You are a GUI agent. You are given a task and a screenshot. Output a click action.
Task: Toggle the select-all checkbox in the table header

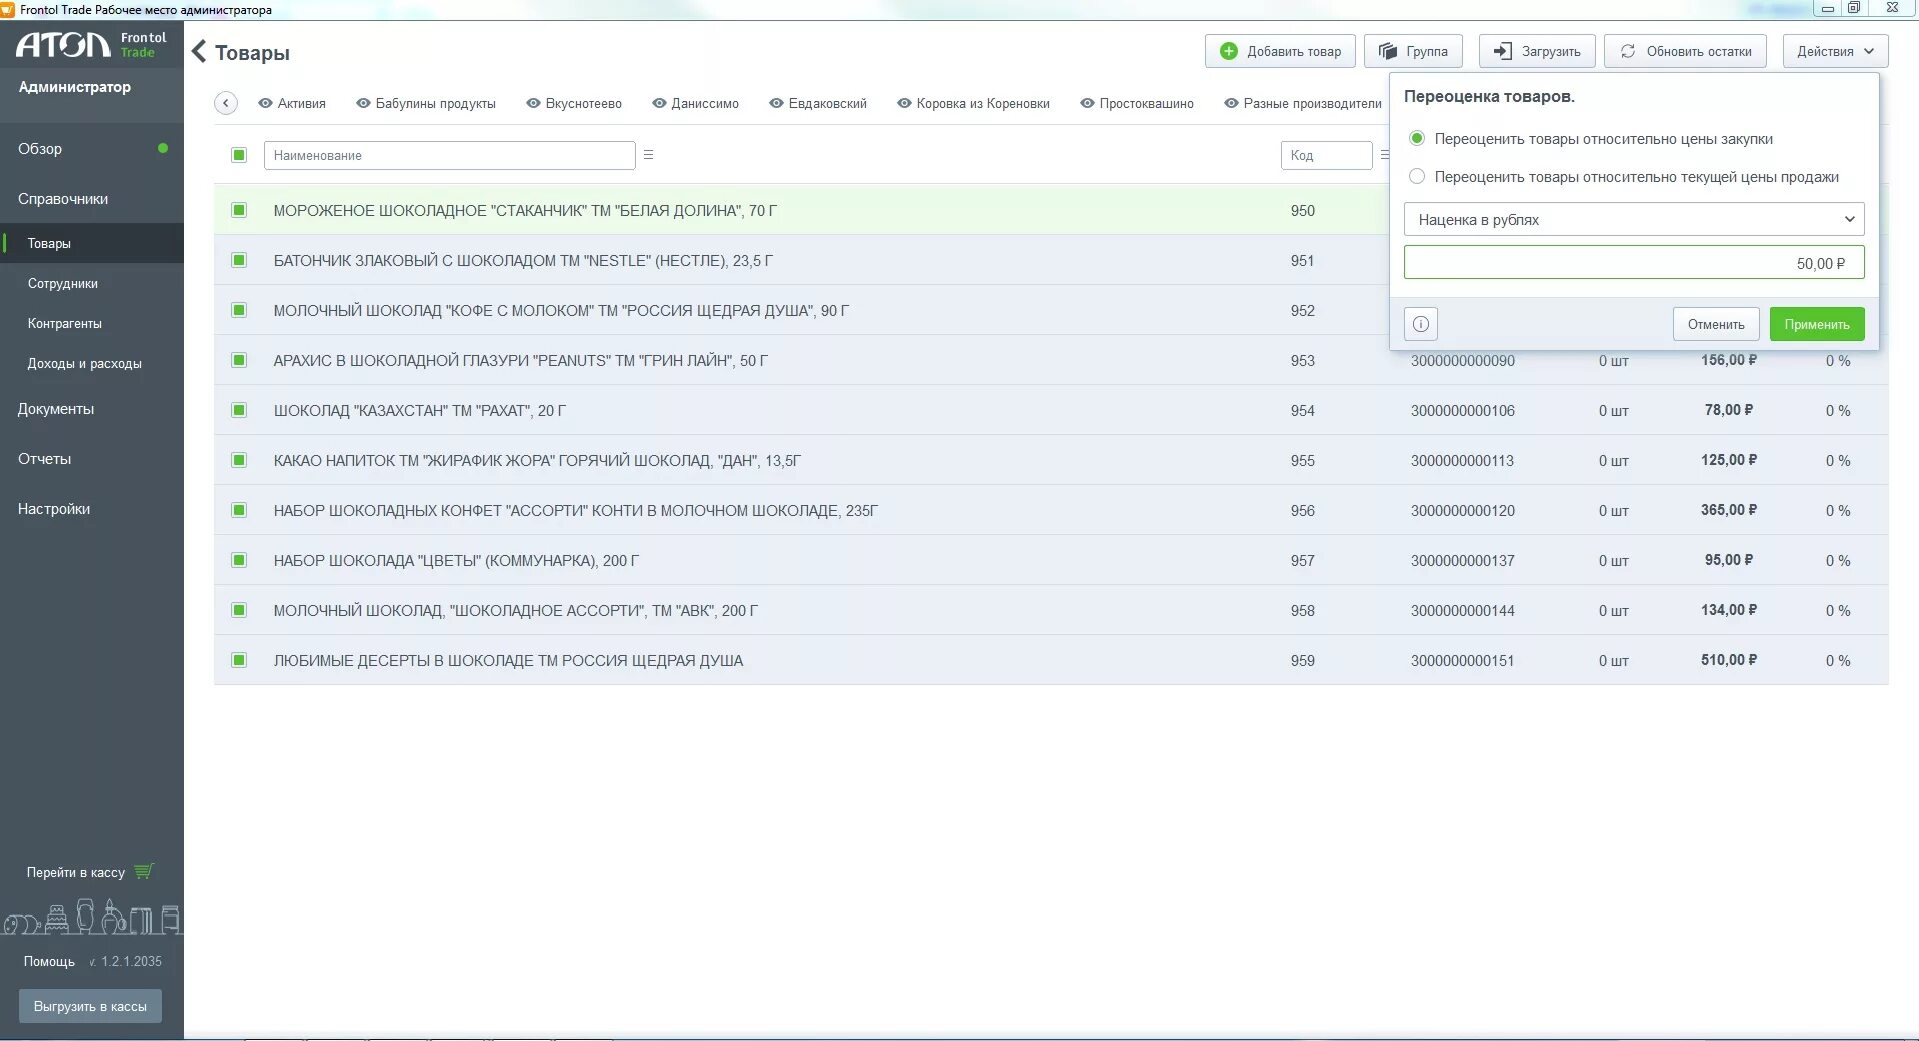(x=239, y=155)
